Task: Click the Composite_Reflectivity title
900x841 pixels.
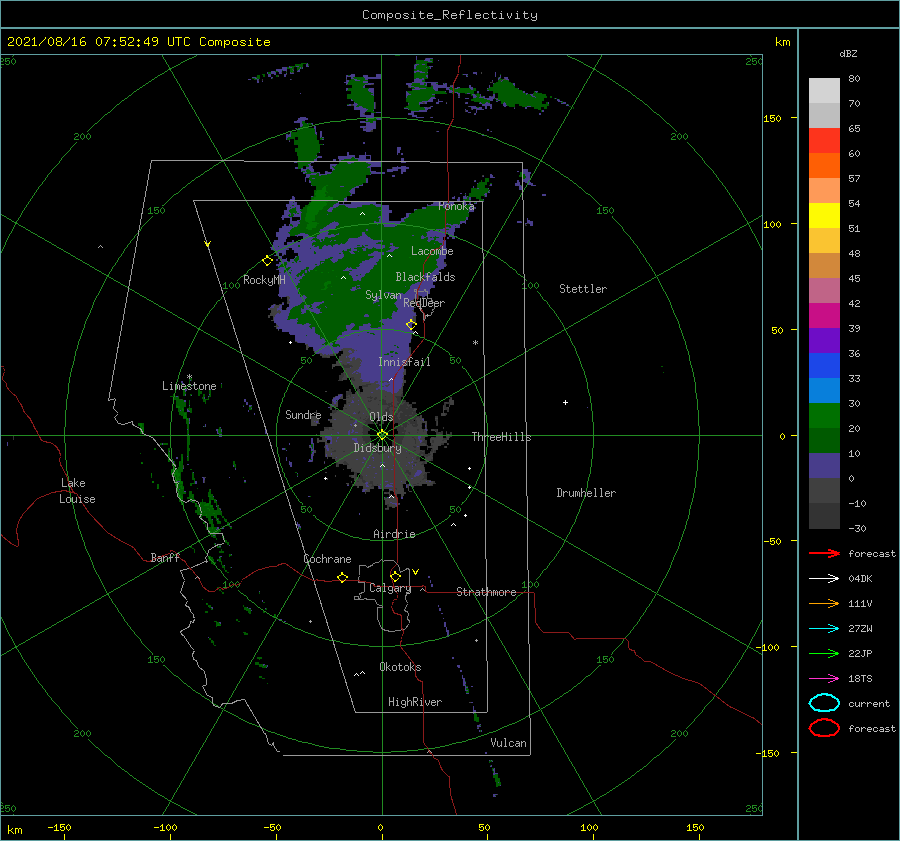Action: [449, 15]
